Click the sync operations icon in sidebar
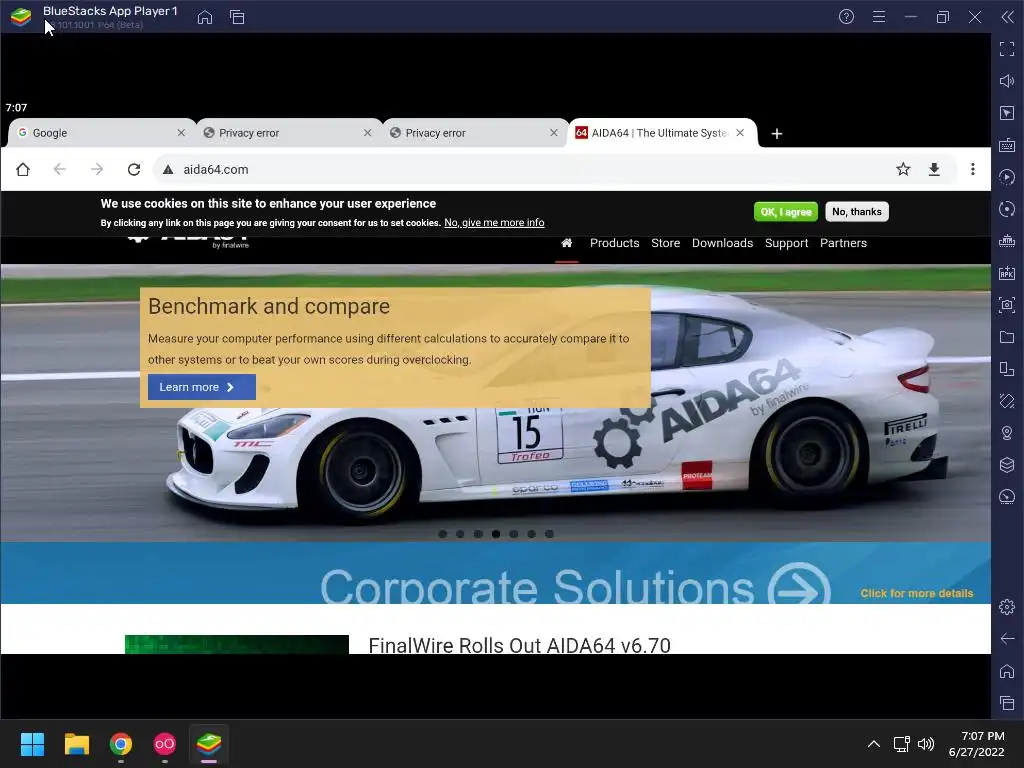Image resolution: width=1024 pixels, height=768 pixels. pos(1007,209)
